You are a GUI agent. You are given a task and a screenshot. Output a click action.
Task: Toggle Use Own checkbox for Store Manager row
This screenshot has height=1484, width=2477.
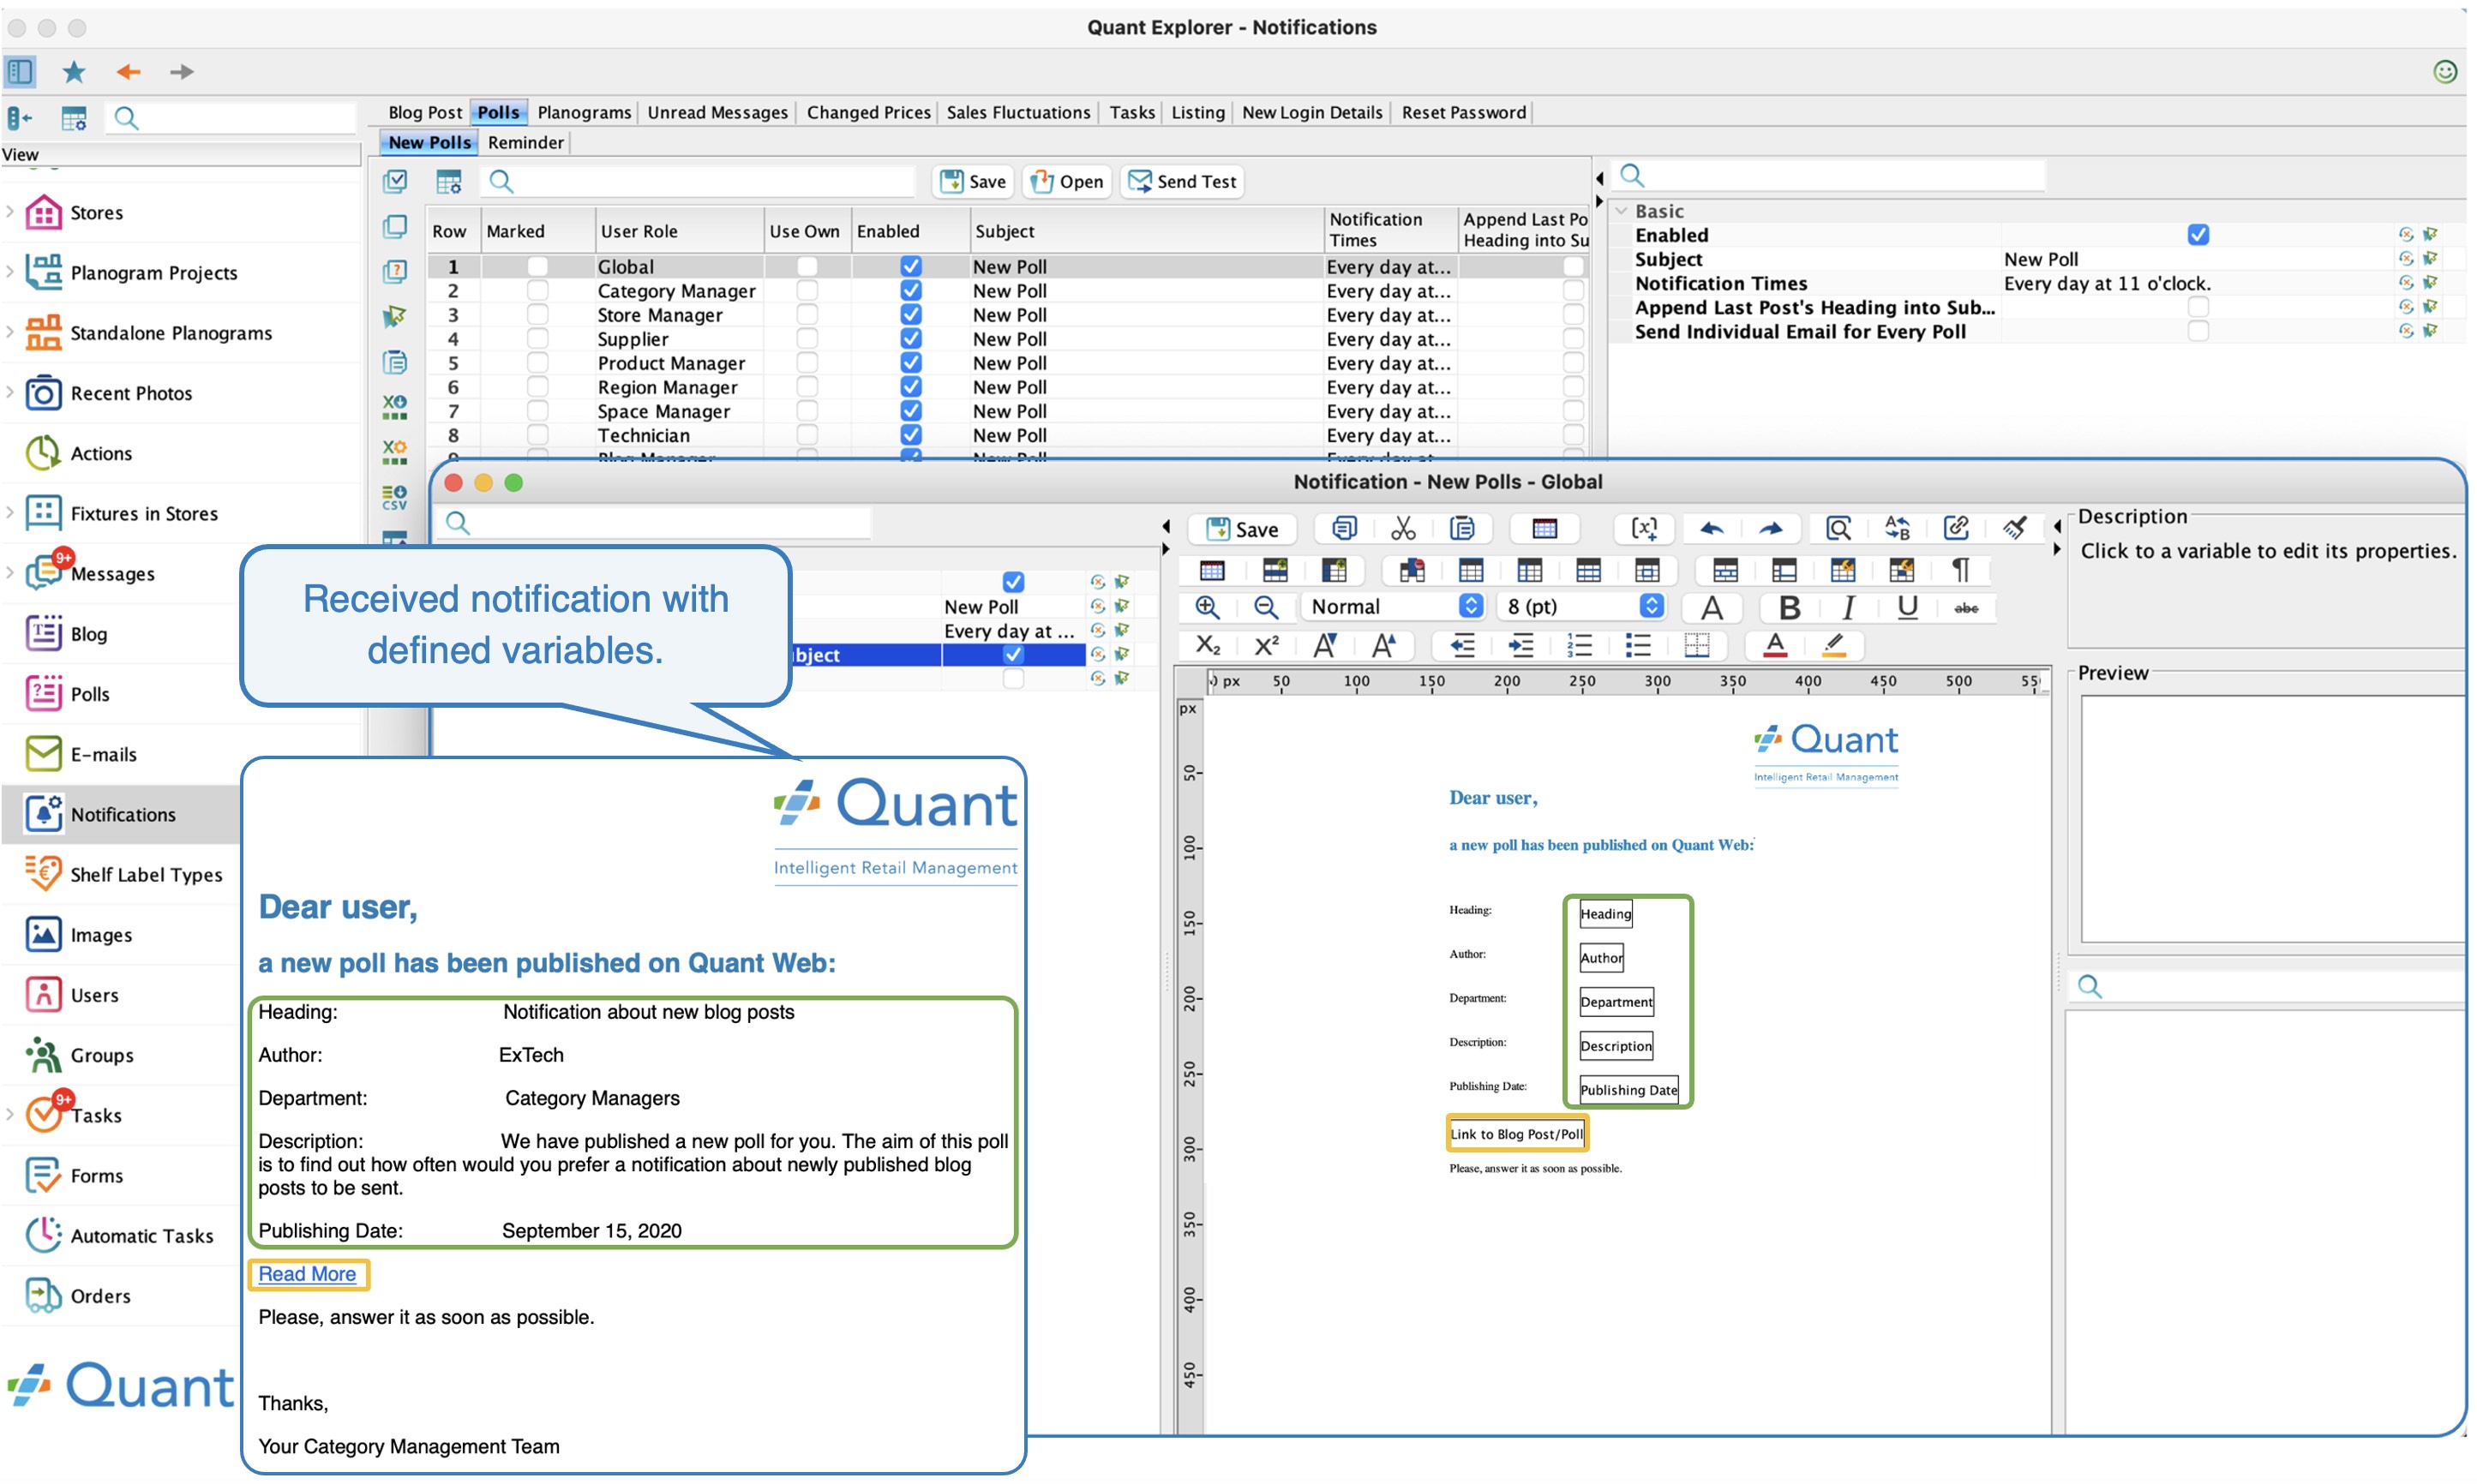pyautogui.click(x=807, y=315)
